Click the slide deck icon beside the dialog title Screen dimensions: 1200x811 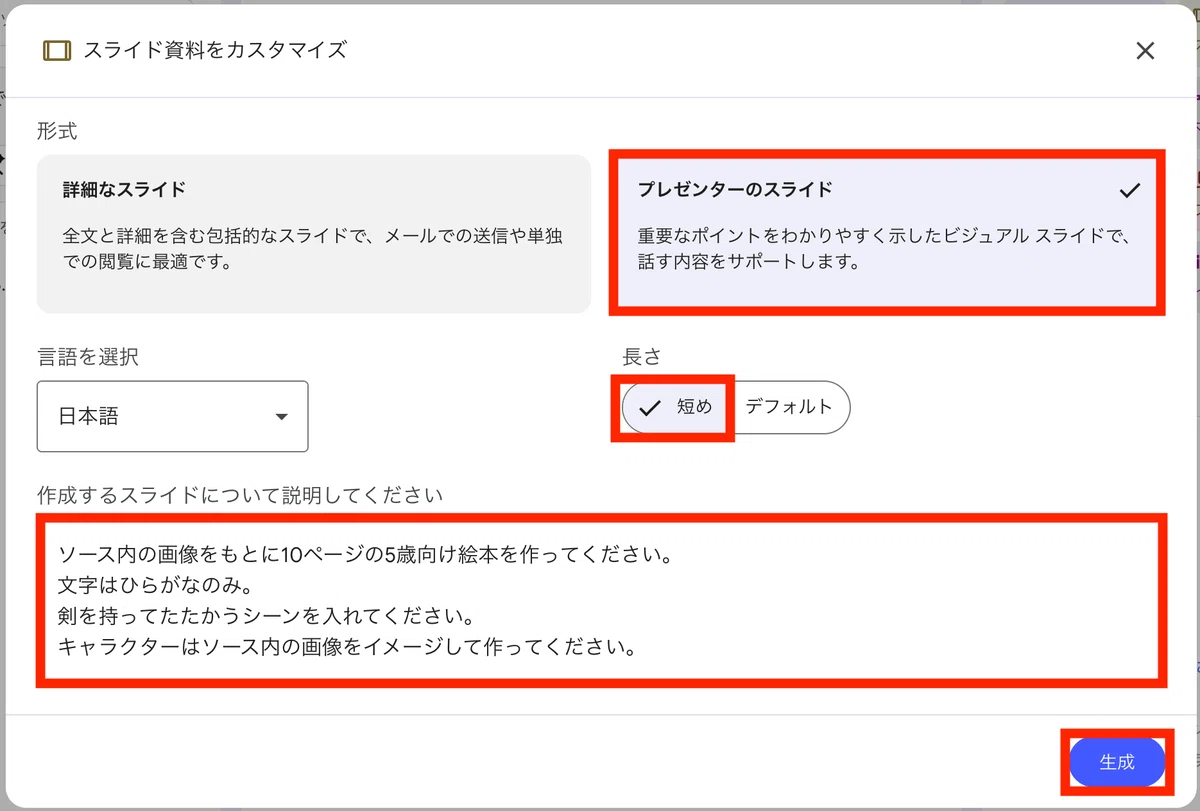coord(57,50)
